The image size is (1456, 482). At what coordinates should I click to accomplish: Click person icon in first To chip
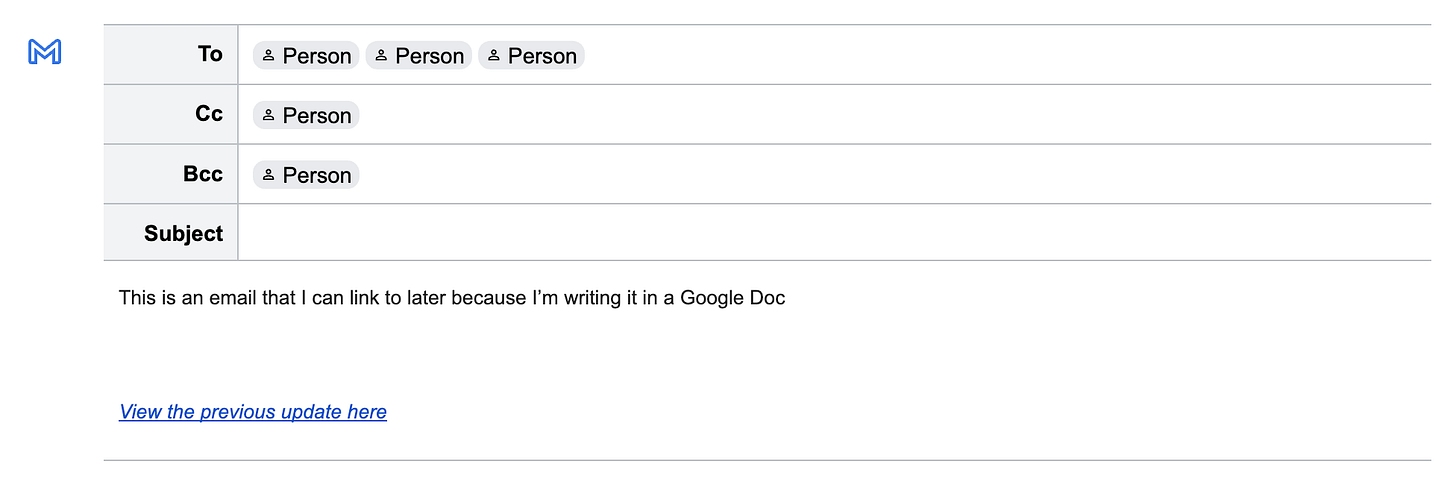point(268,56)
